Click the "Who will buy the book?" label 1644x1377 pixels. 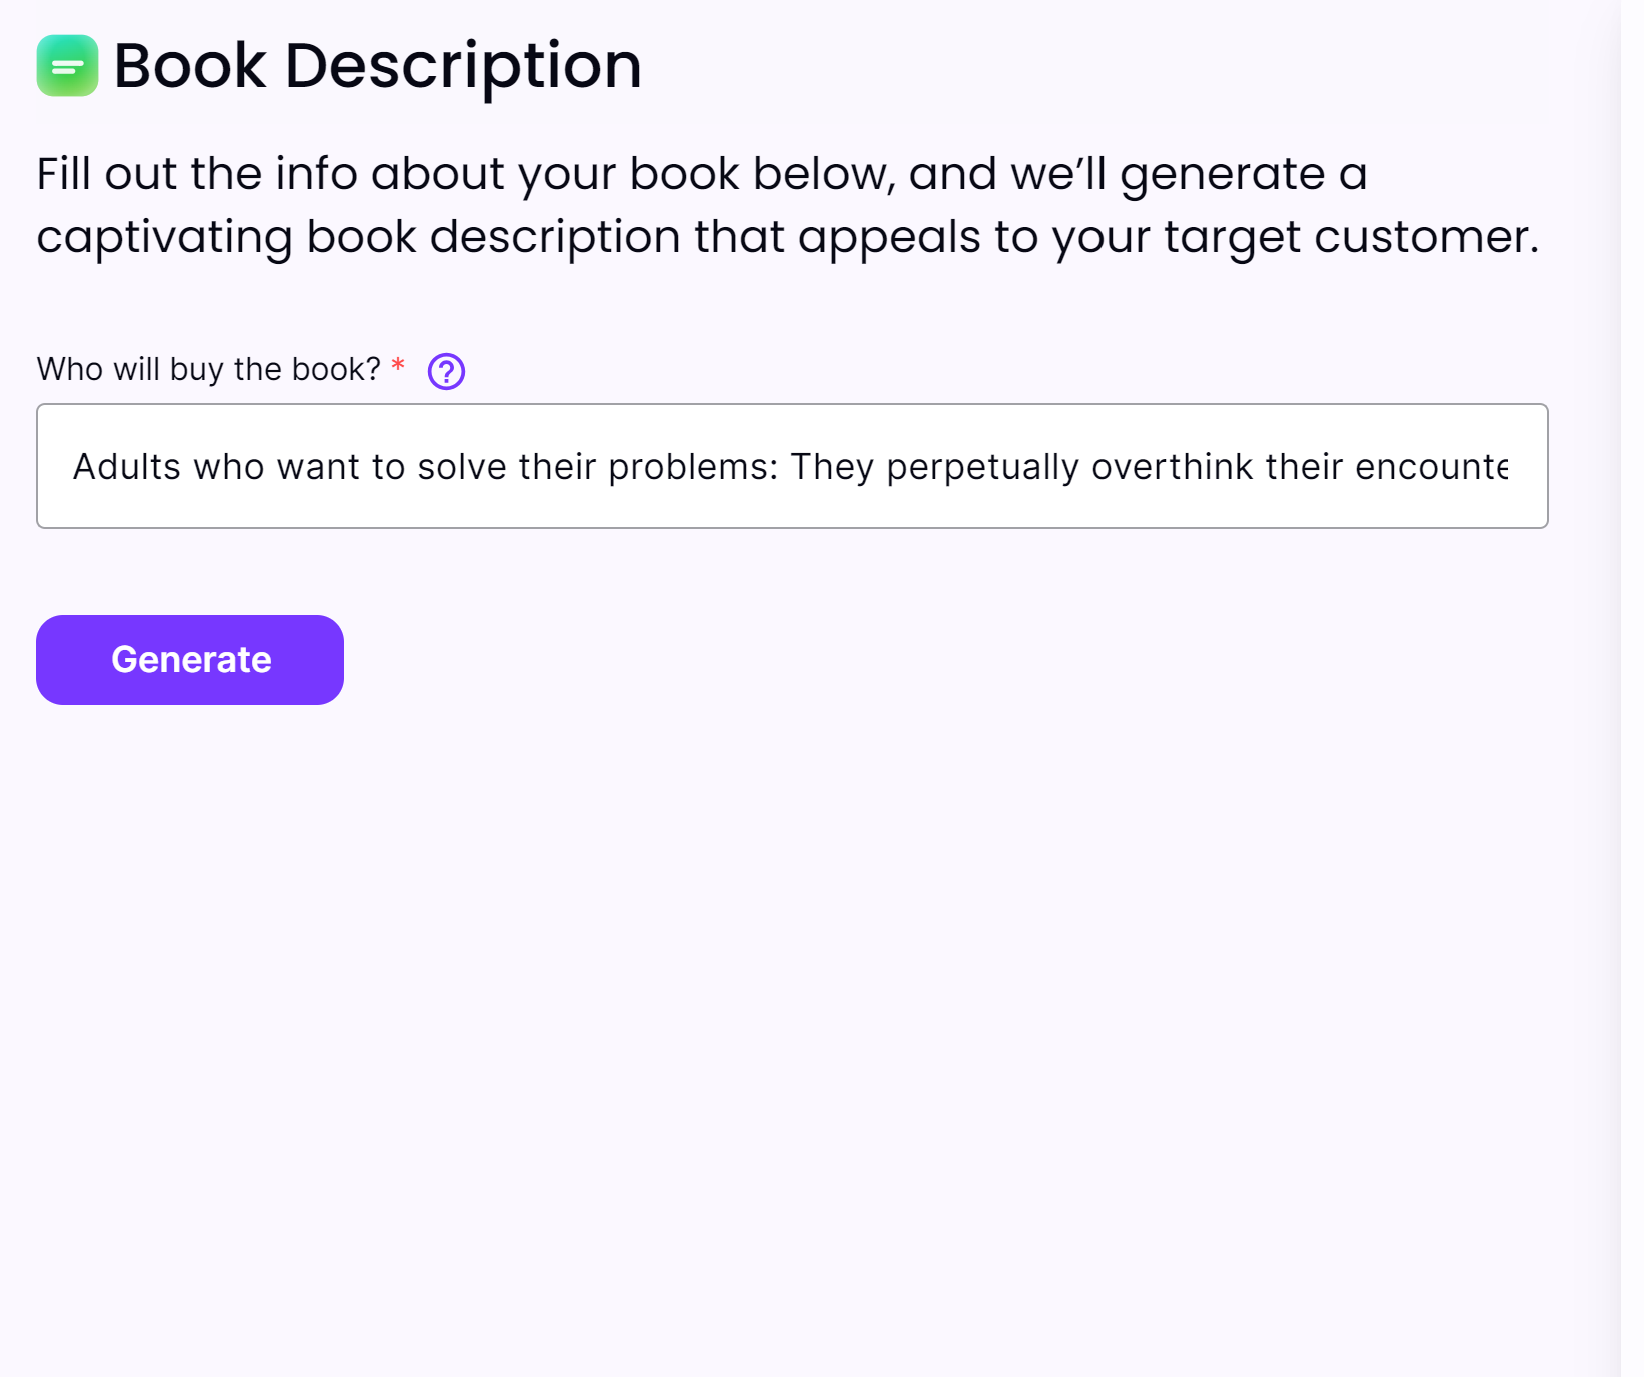(208, 369)
